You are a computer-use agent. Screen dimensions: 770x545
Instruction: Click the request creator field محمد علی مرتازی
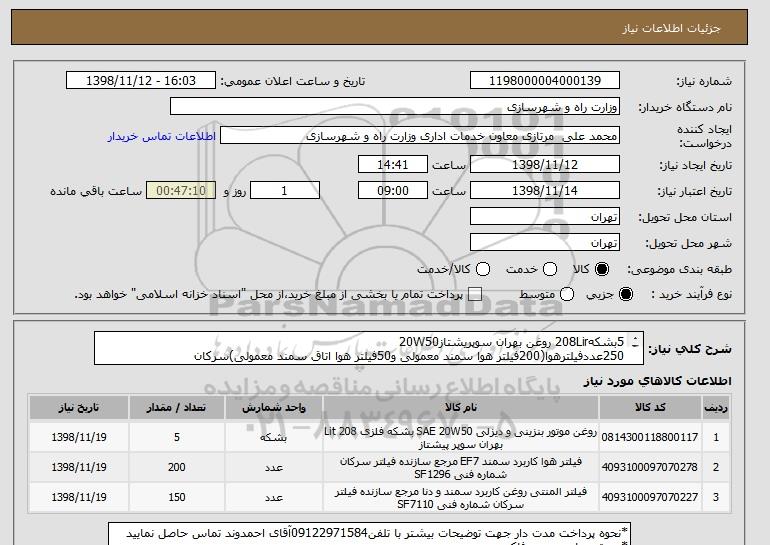420,136
